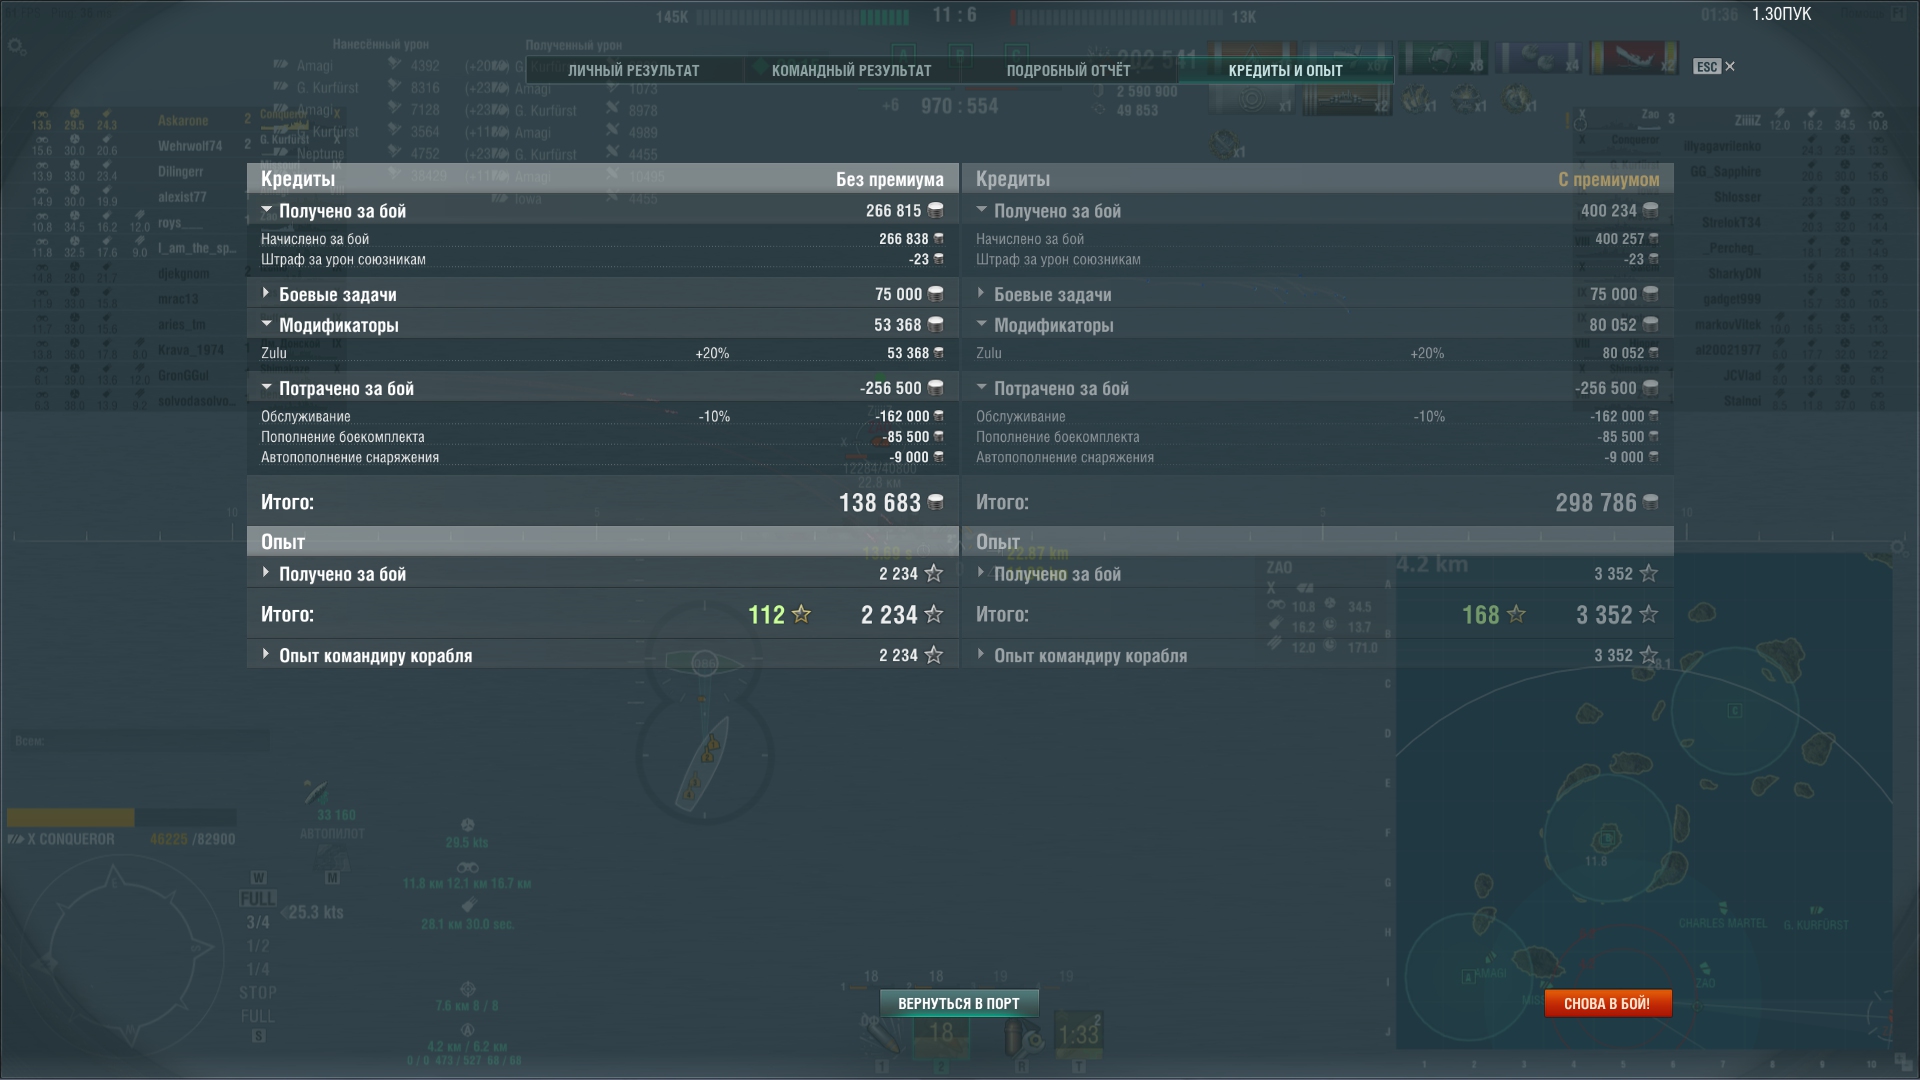Click the 138 683 credits total value
The width and height of the screenshot is (1920, 1080).
(880, 502)
